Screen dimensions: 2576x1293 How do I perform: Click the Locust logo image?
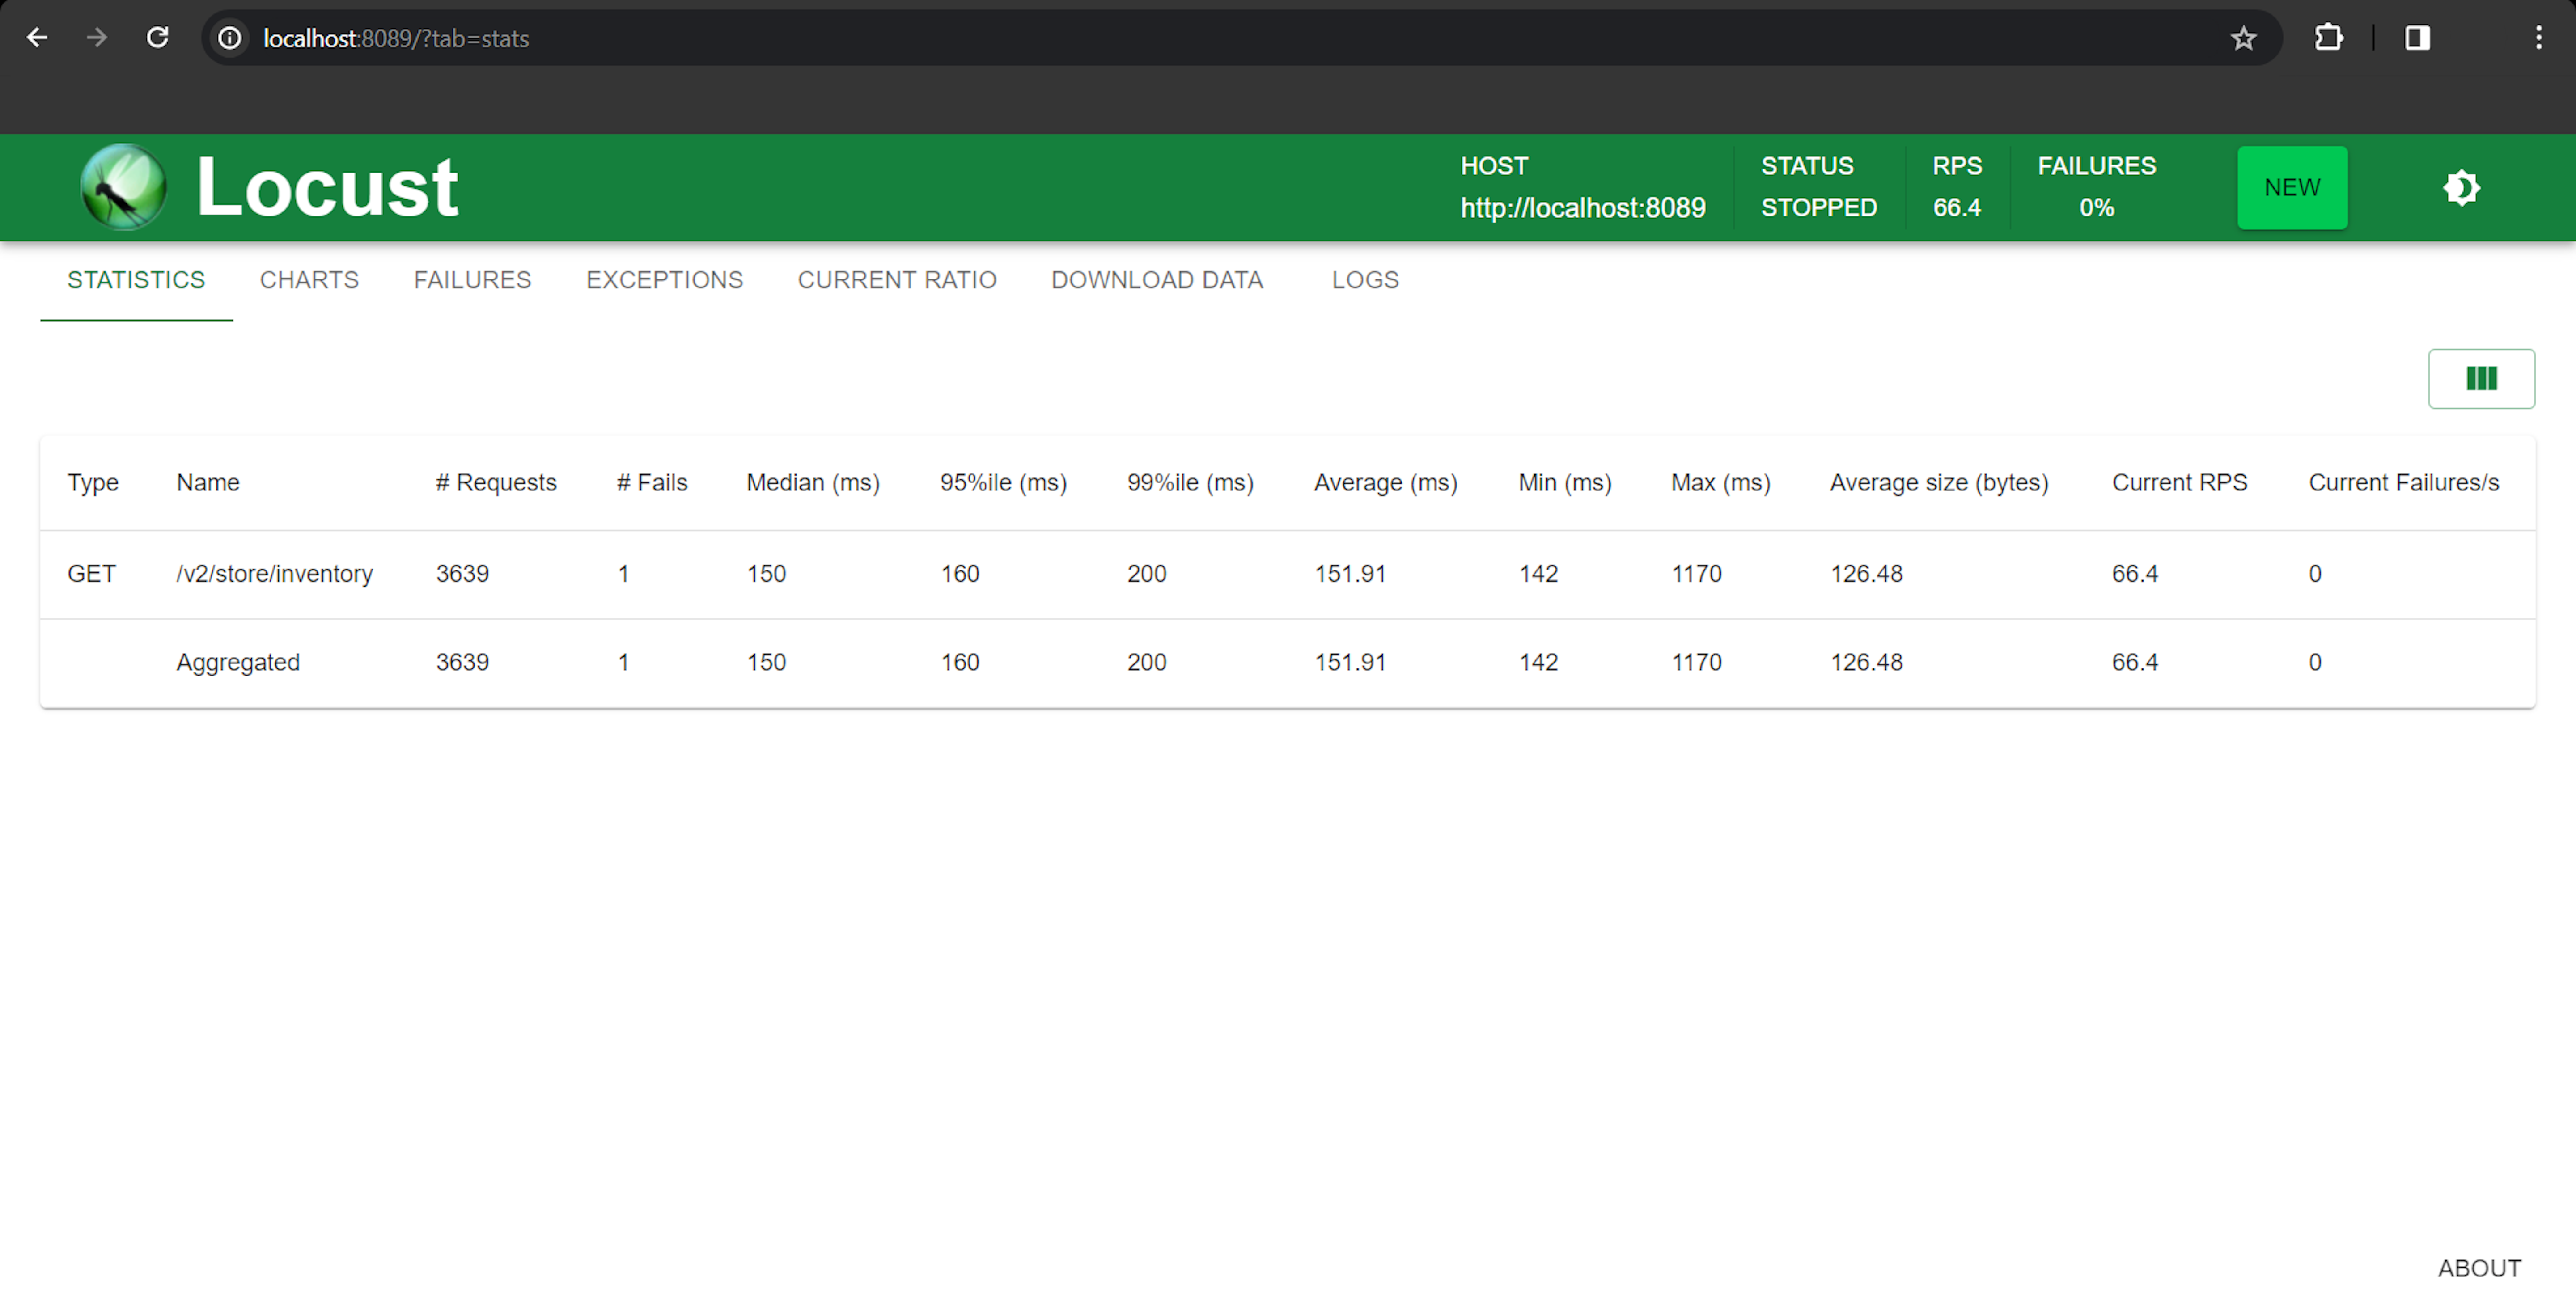tap(123, 187)
